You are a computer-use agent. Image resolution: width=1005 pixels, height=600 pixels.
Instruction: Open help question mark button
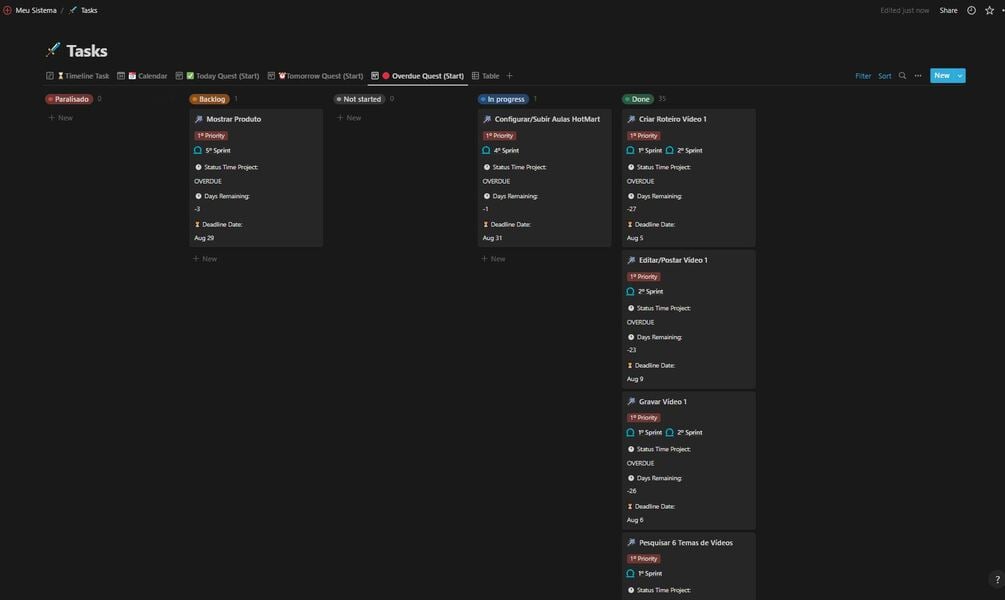(x=997, y=579)
